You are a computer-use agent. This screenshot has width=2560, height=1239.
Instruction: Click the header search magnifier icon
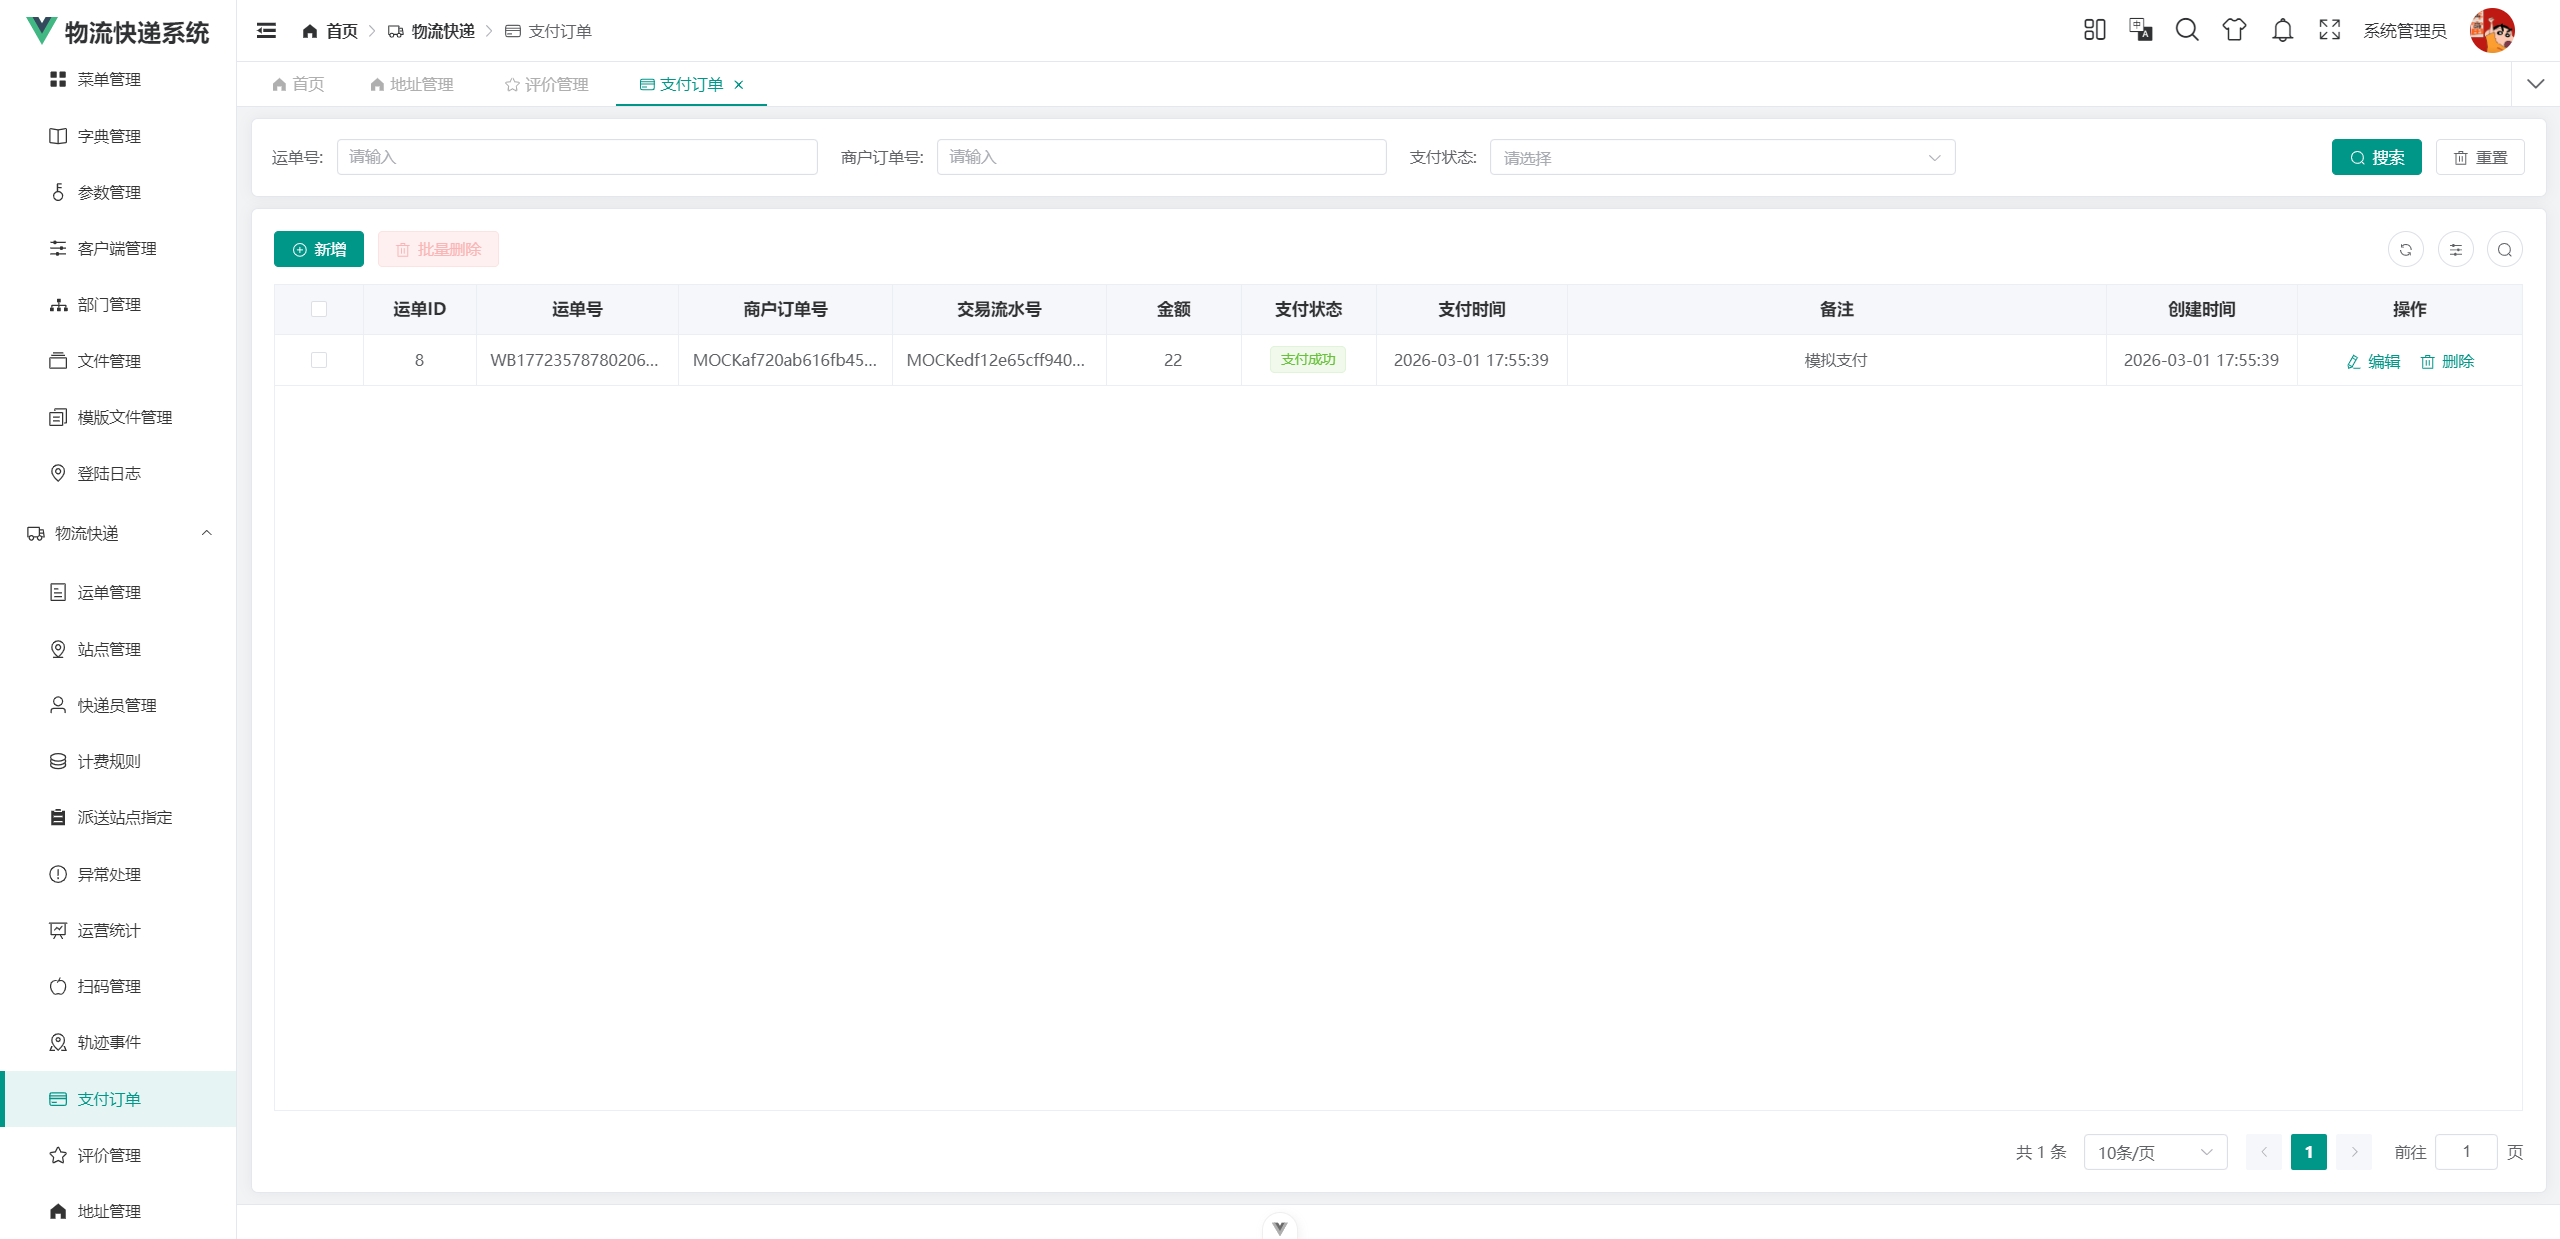pos(2187,31)
